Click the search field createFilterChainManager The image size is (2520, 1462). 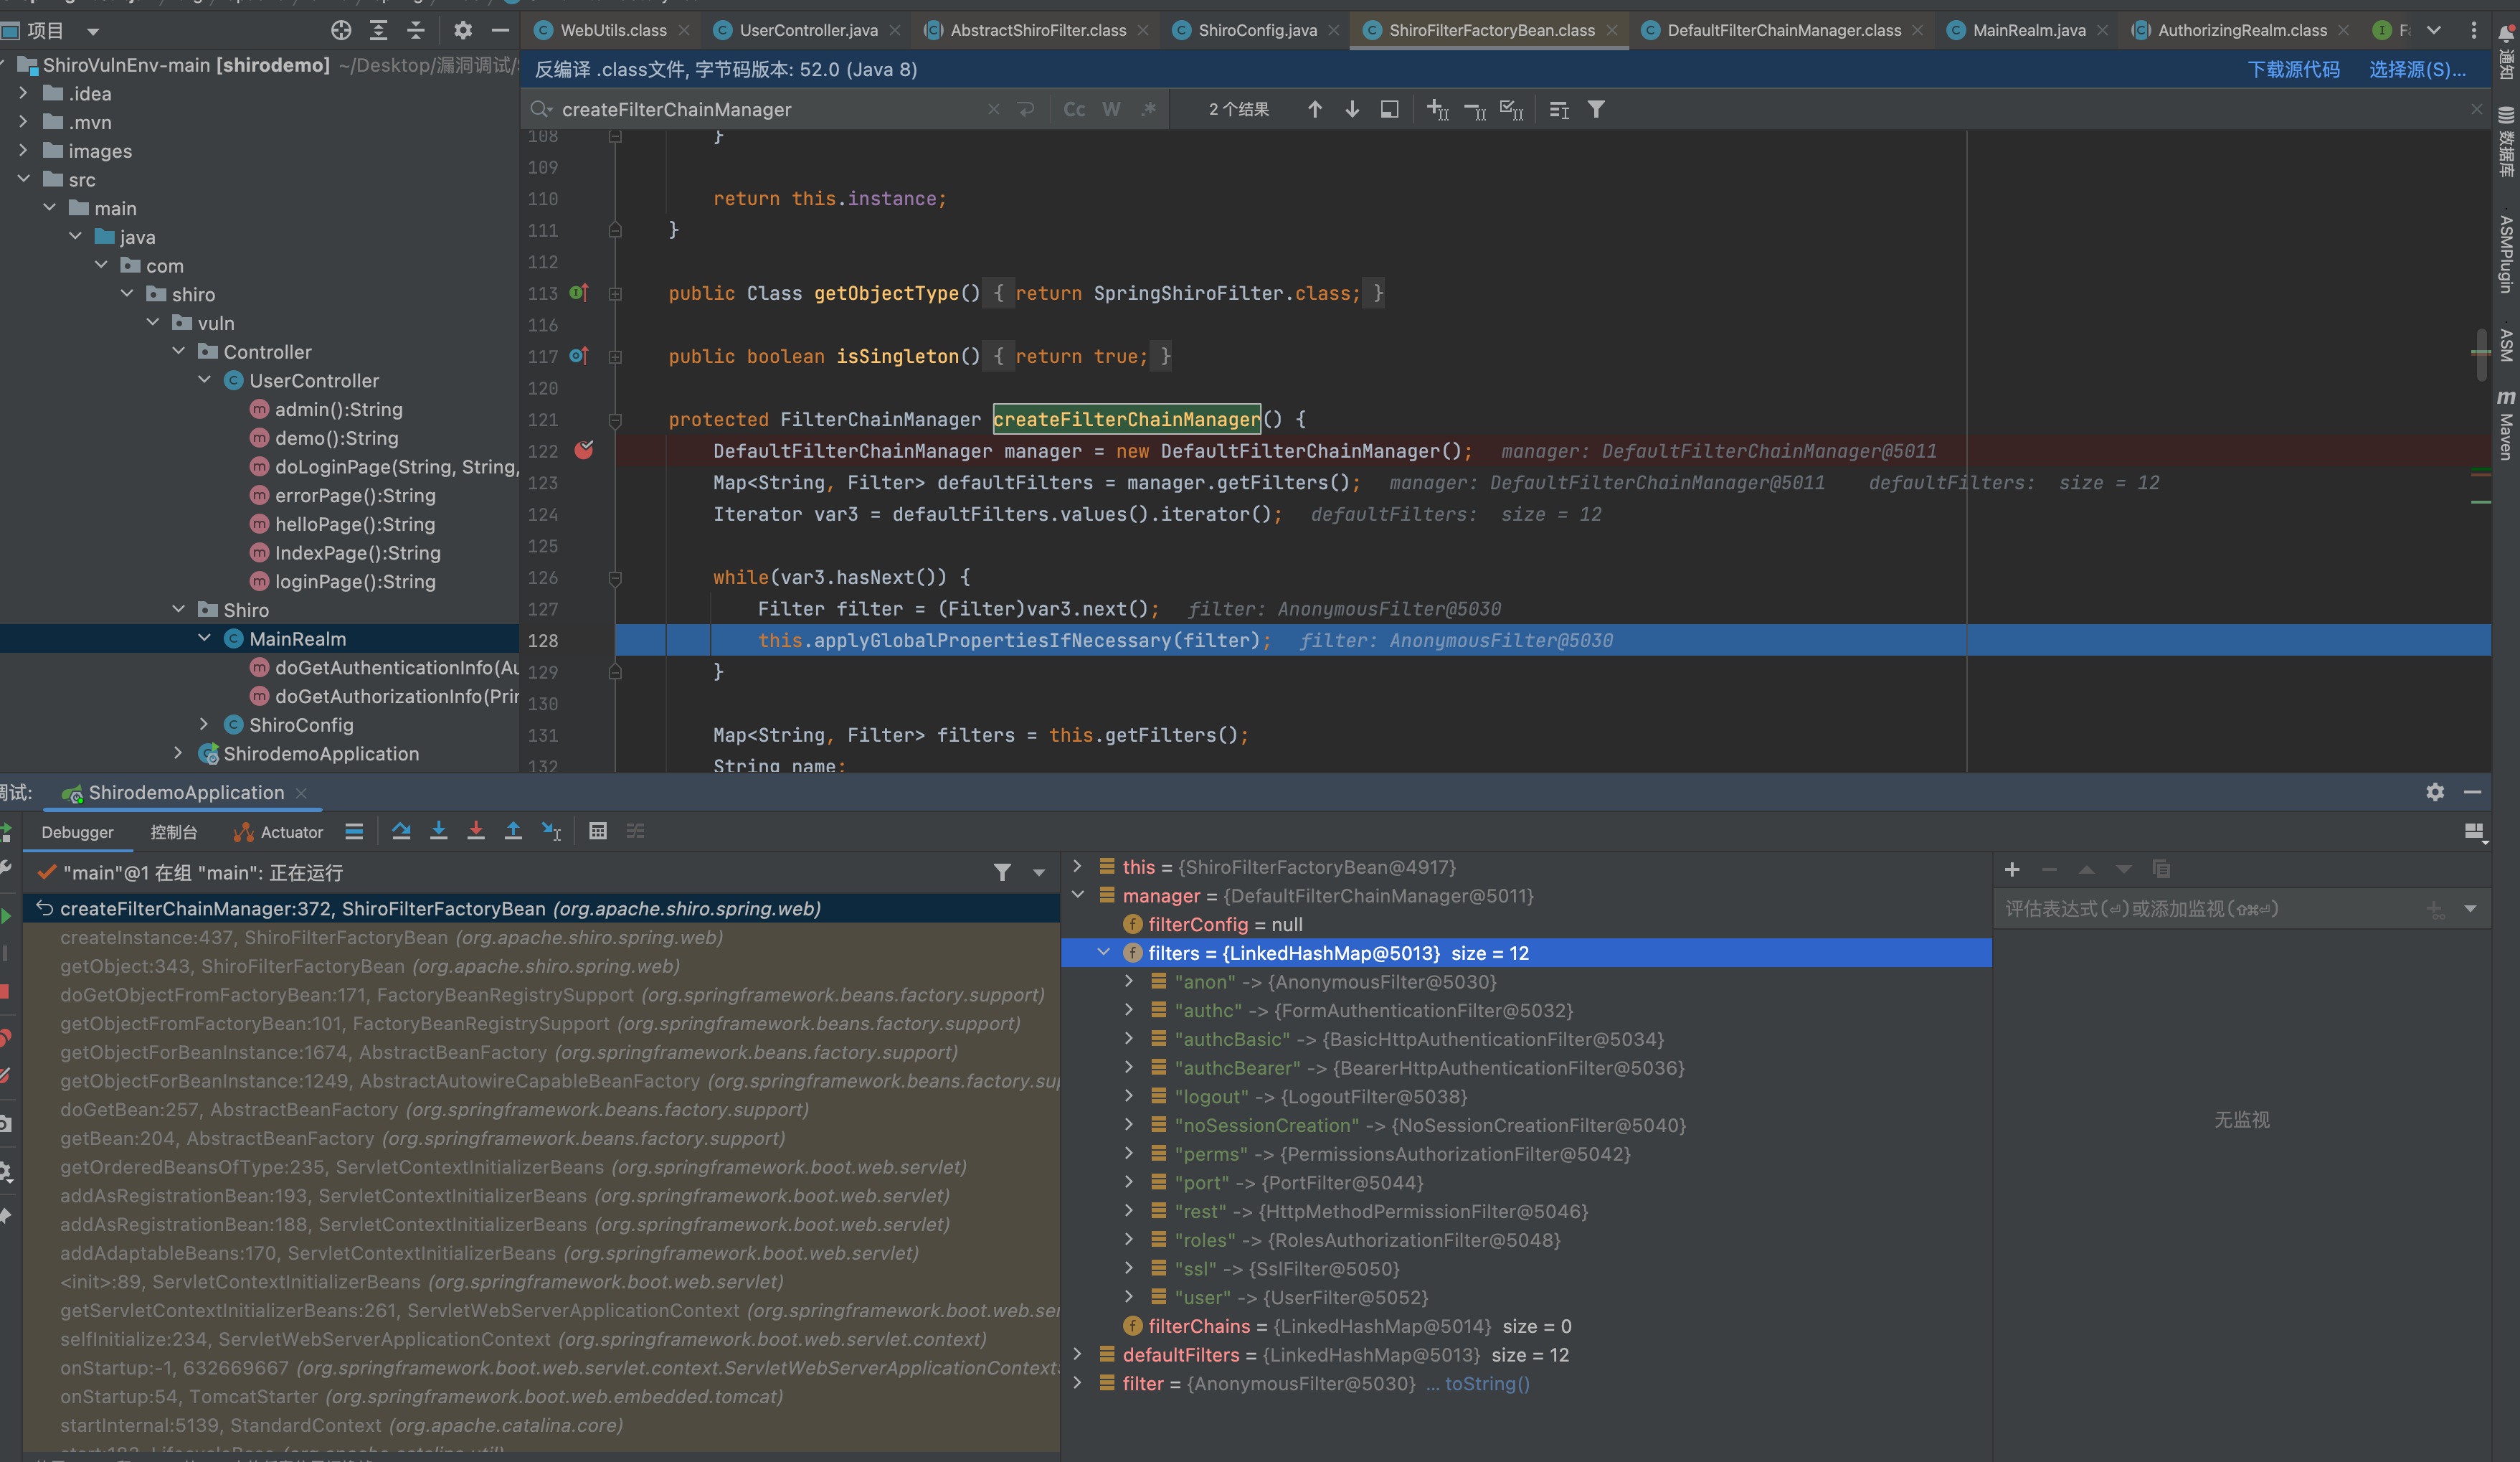[770, 109]
